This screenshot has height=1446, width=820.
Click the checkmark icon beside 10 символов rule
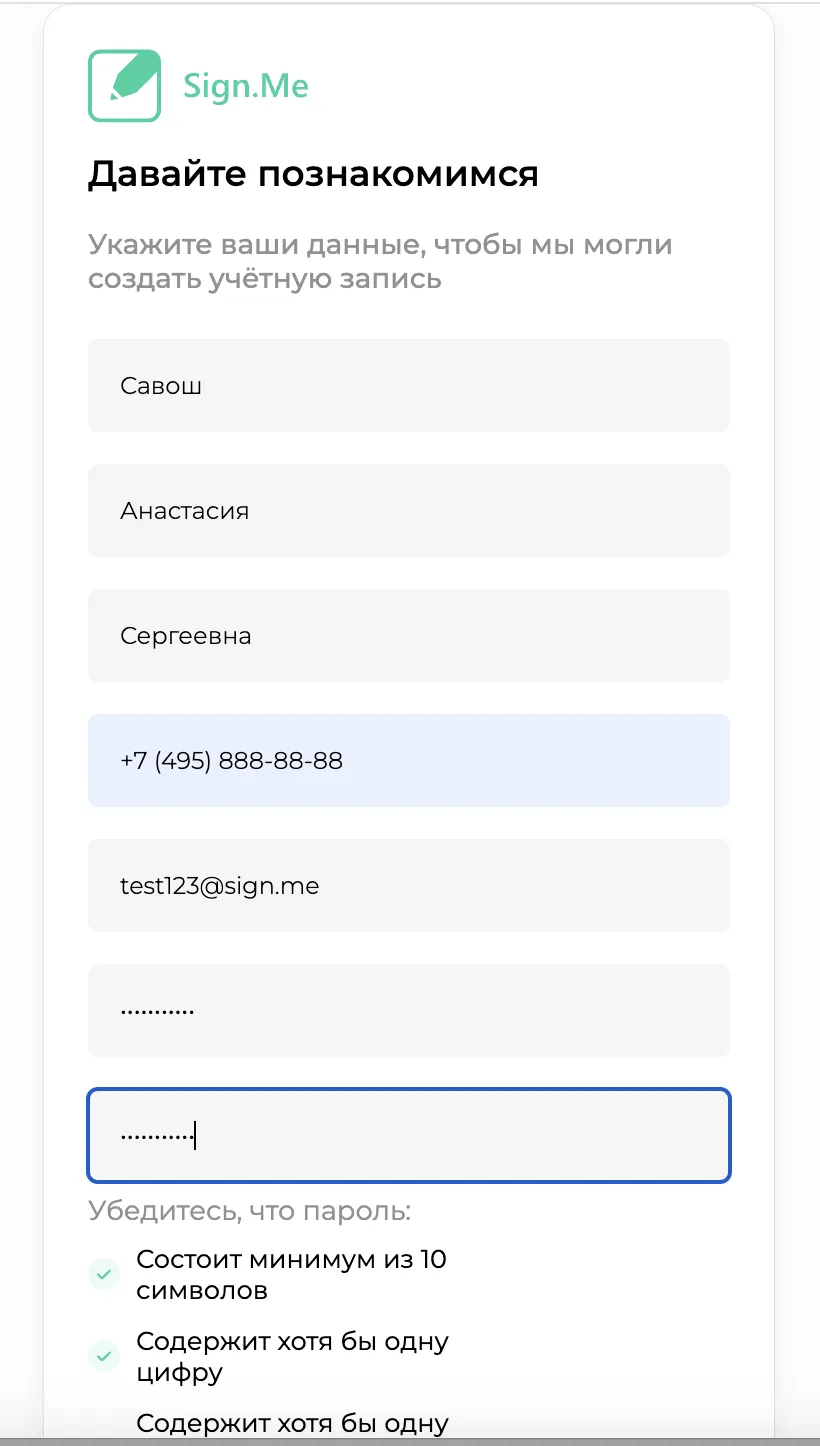point(104,1274)
